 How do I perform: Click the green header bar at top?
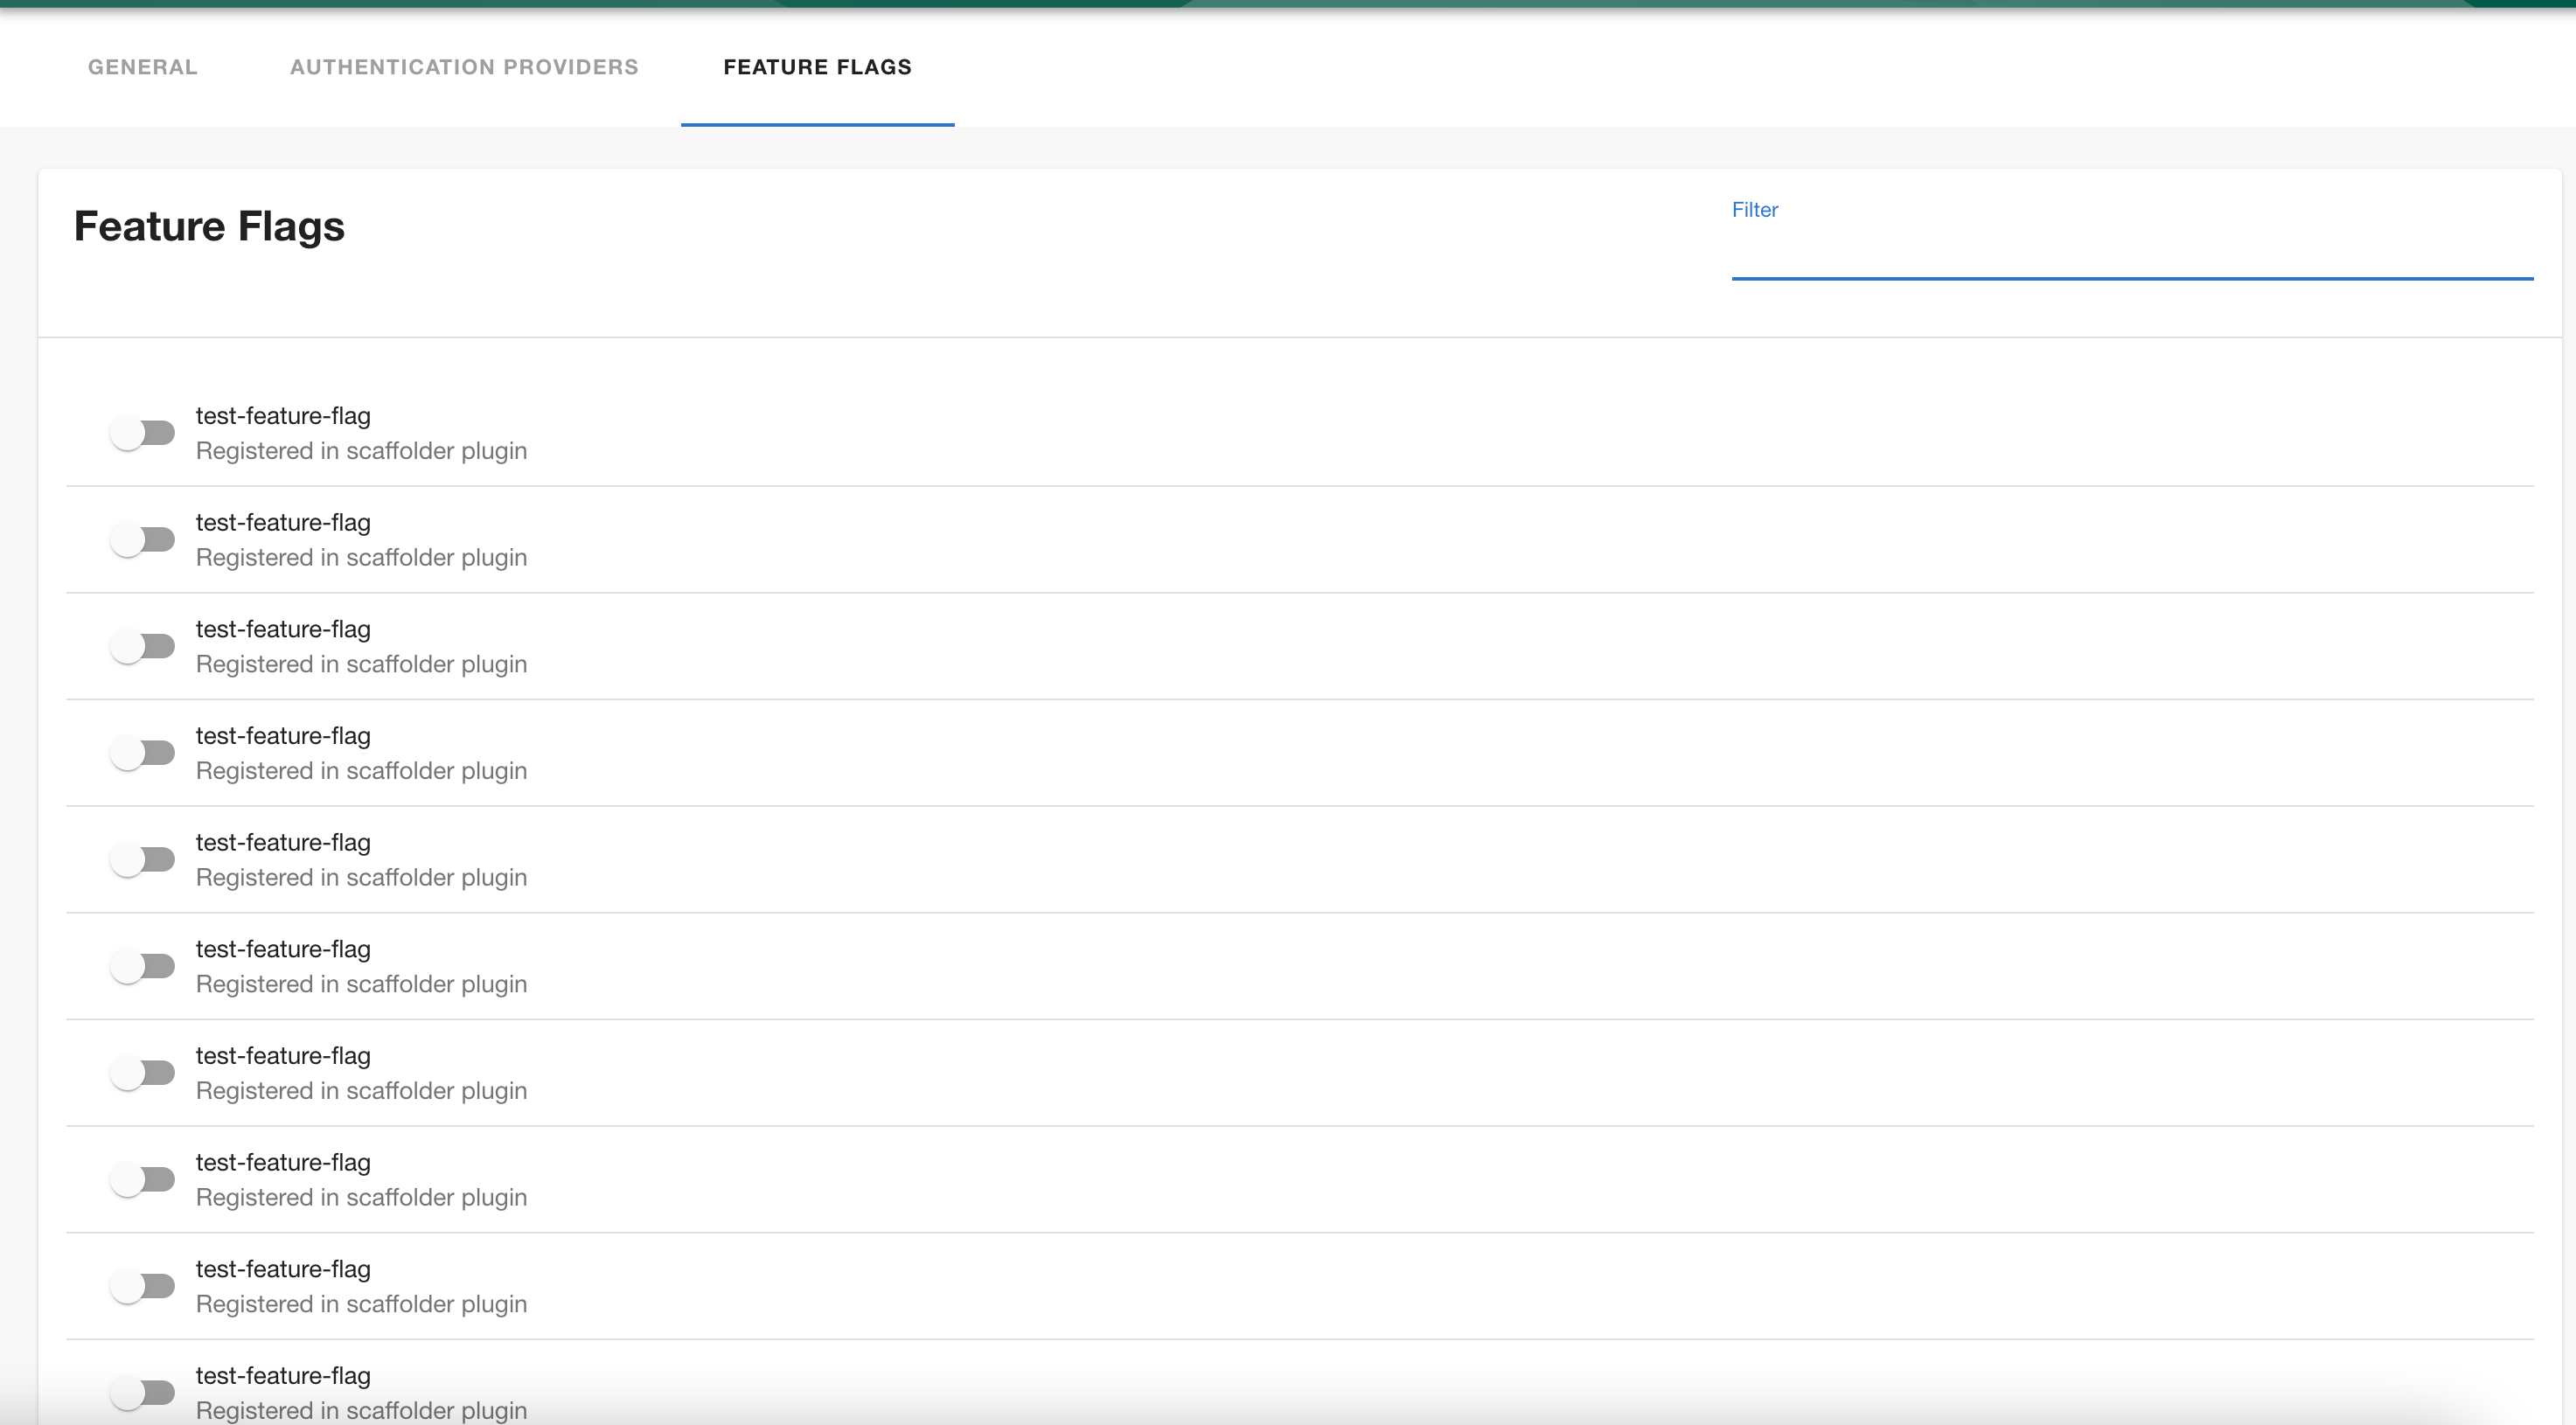[1288, 6]
